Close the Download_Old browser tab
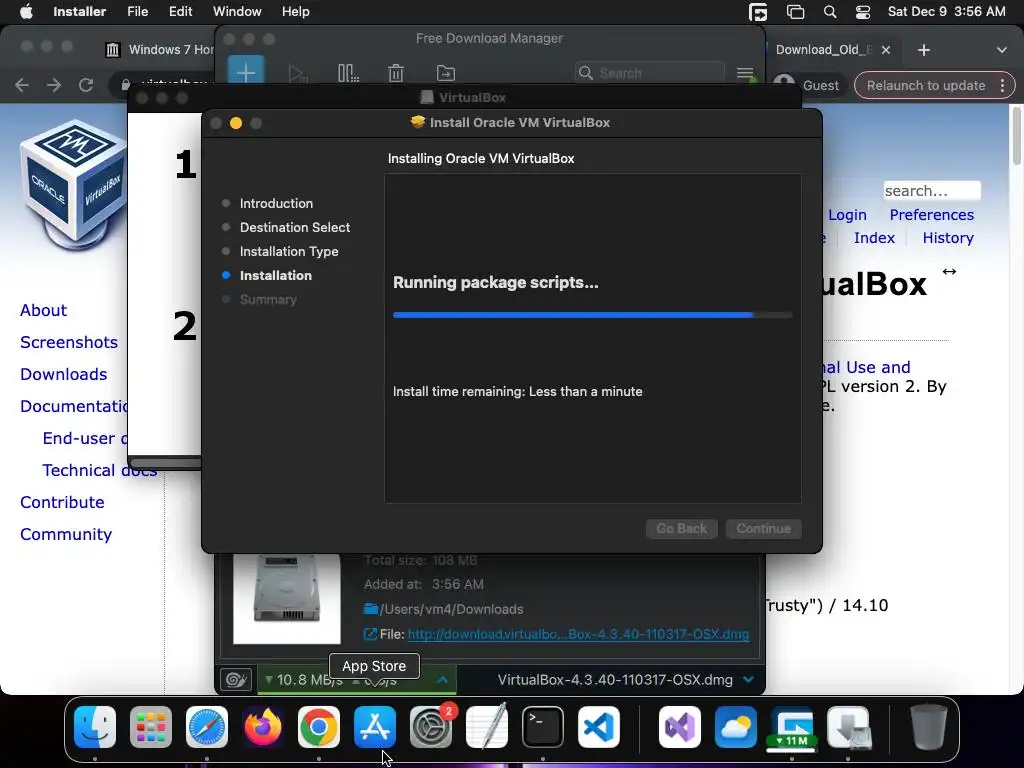1024x768 pixels. coord(886,50)
